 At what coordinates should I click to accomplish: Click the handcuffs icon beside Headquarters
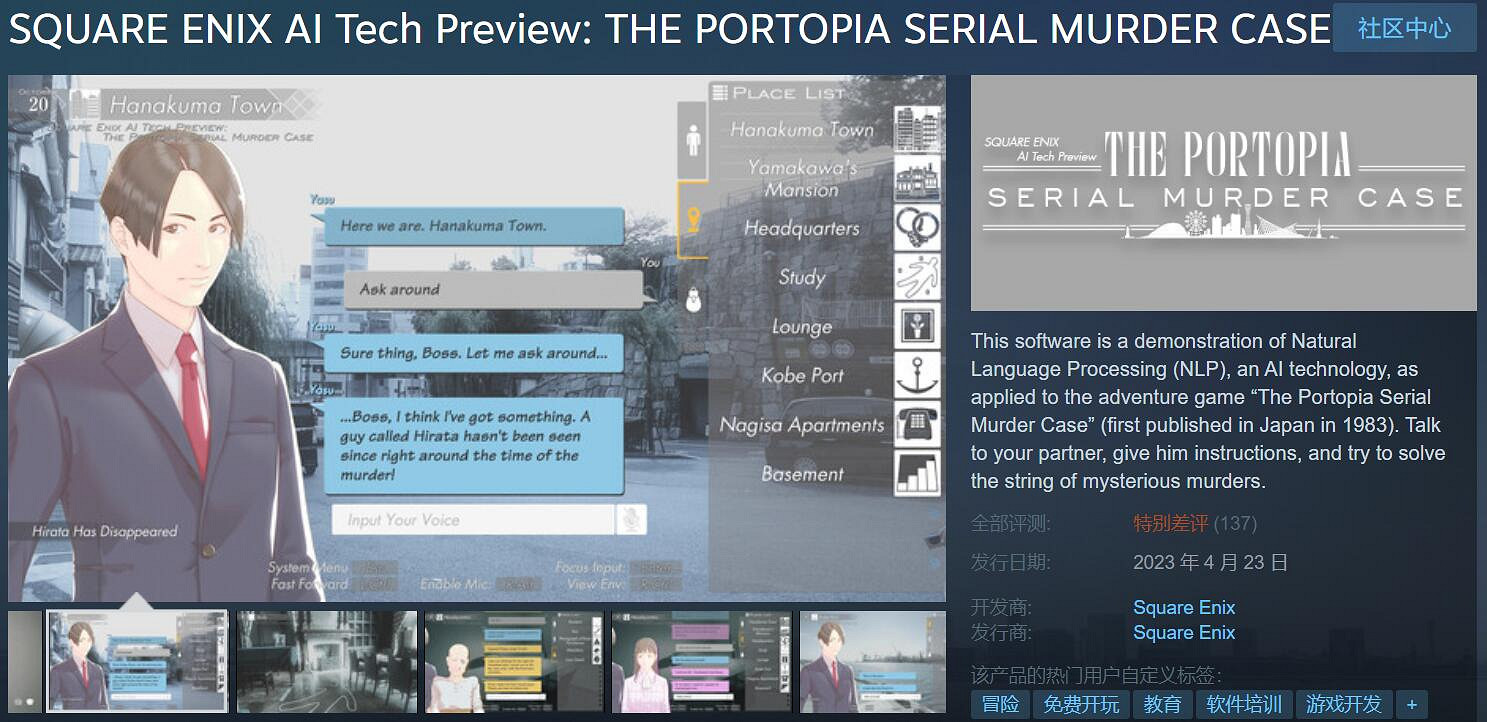(916, 227)
